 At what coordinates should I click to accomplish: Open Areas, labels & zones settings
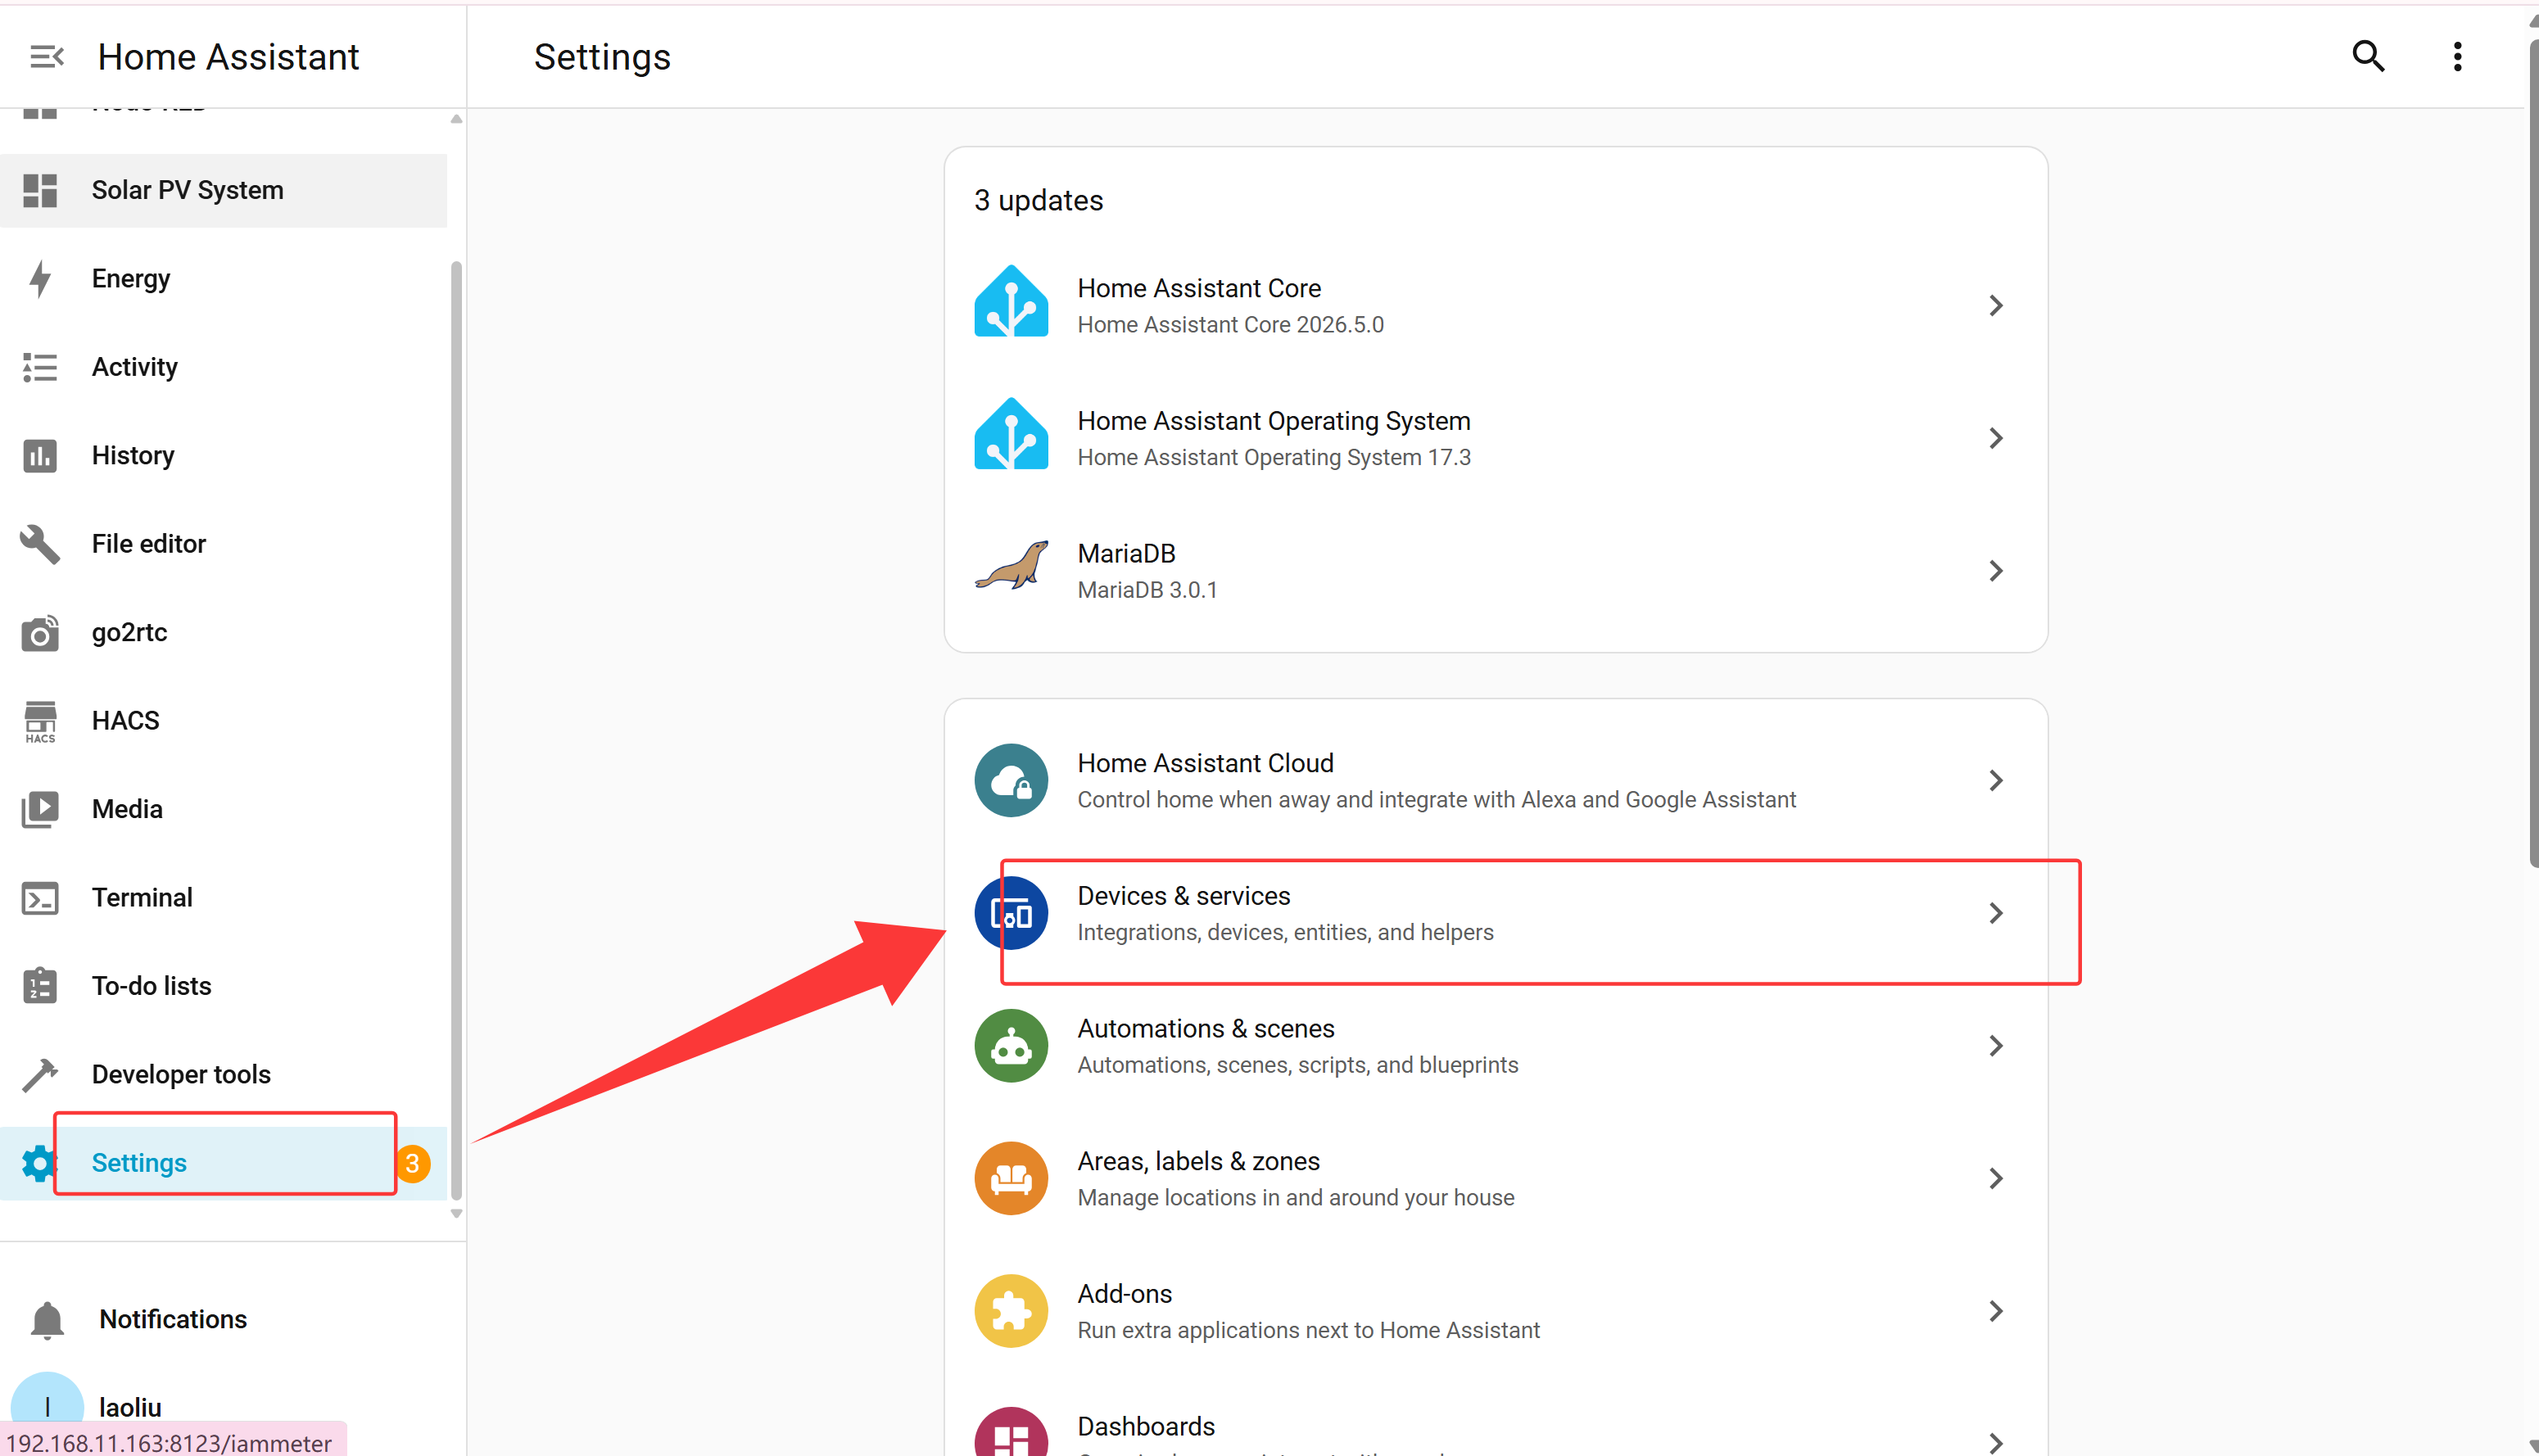[1496, 1179]
